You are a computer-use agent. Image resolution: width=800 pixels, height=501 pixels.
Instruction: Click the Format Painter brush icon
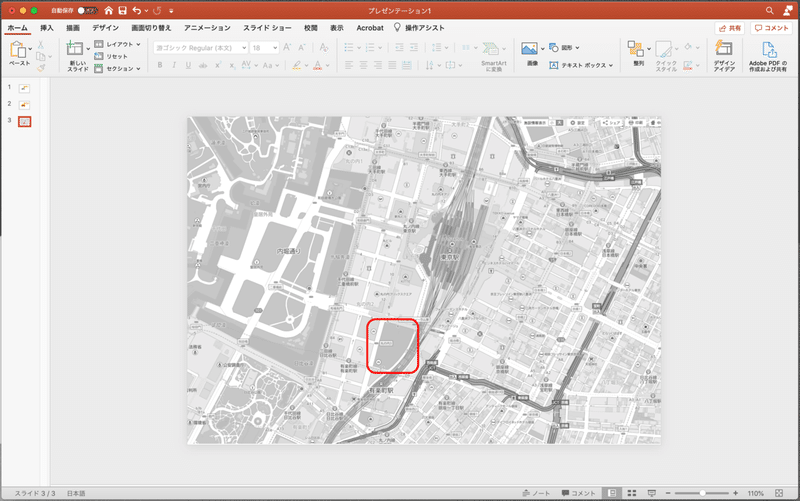(x=41, y=67)
